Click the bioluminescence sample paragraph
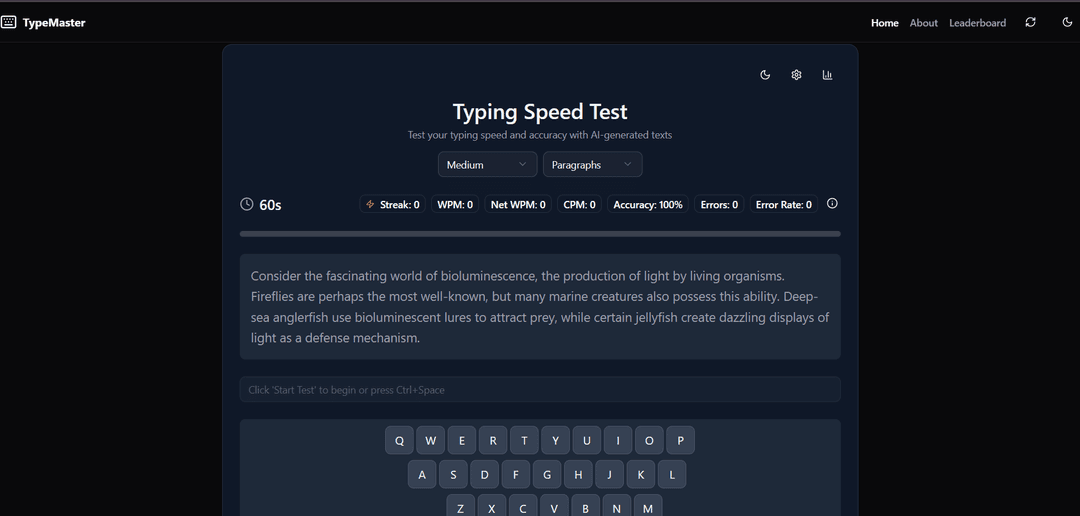 (540, 307)
